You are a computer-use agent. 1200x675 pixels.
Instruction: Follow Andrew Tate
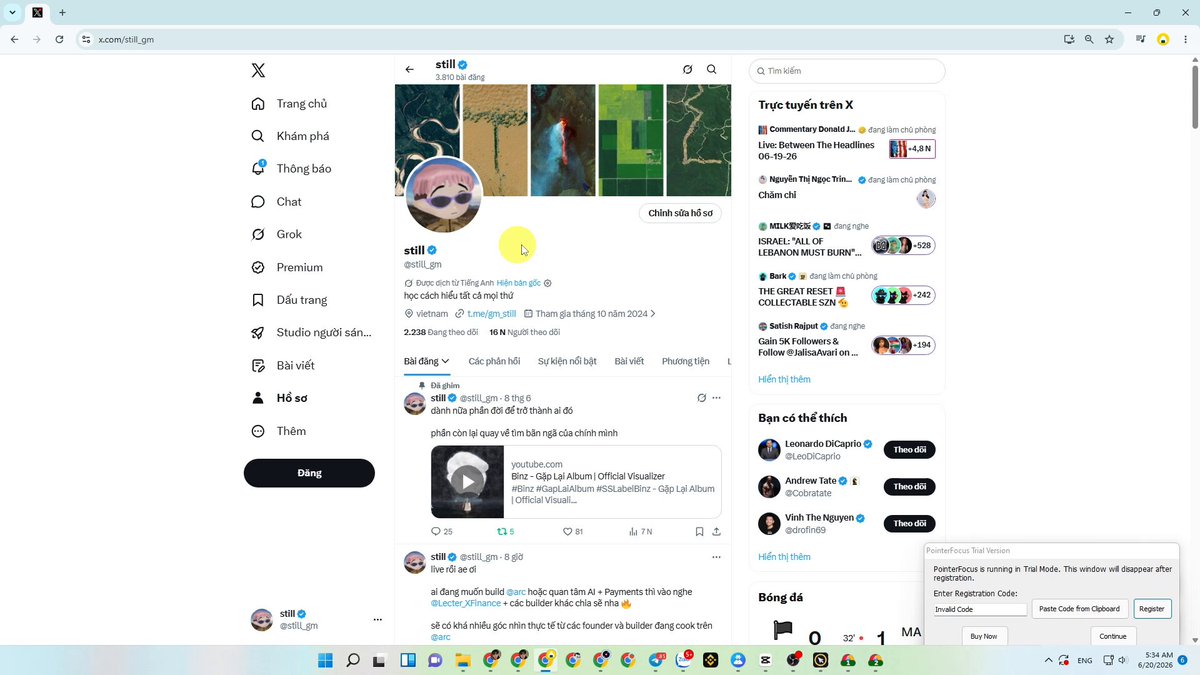tap(909, 487)
